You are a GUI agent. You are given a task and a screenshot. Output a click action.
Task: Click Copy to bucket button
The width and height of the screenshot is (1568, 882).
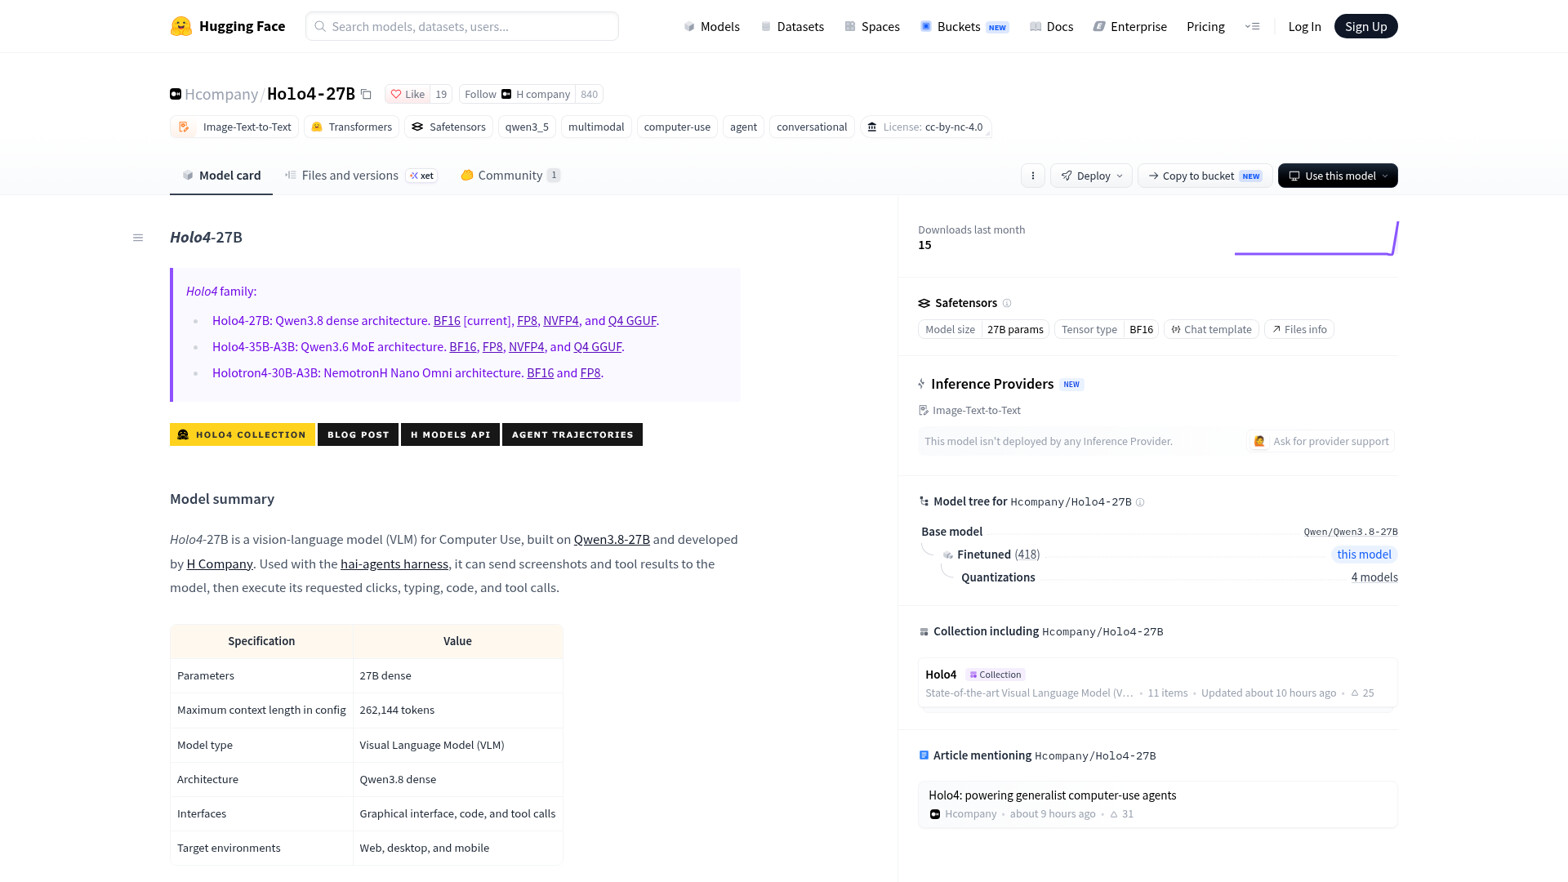(1205, 176)
